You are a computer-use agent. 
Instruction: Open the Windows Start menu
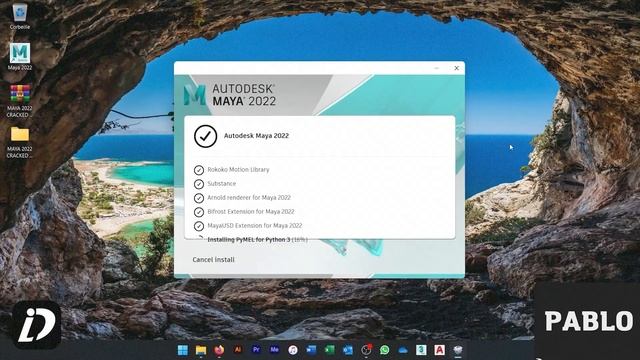(182, 350)
